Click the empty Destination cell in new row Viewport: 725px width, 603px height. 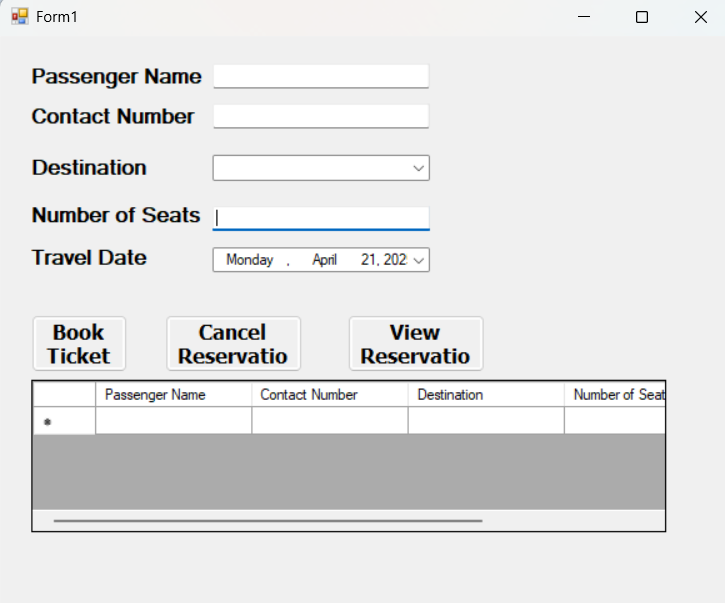[485, 421]
